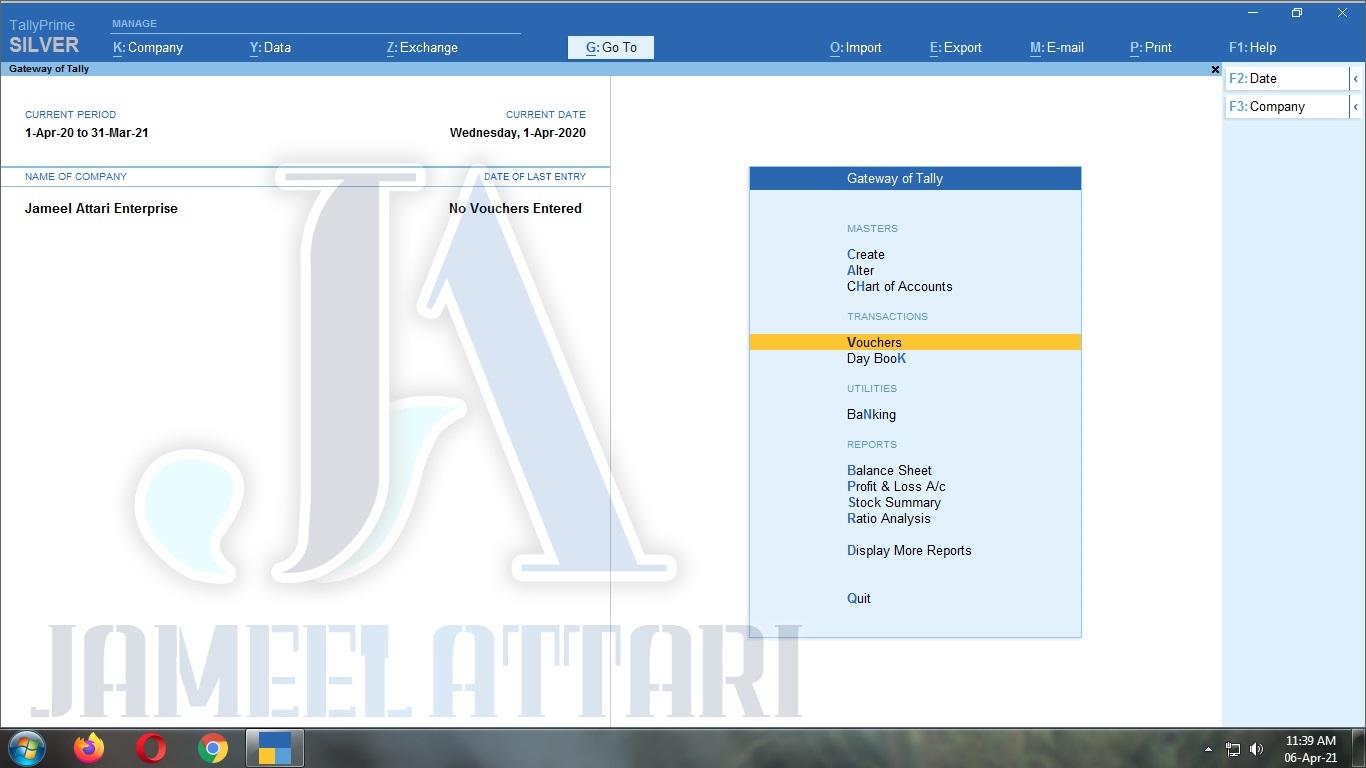Open Day Book

[877, 358]
